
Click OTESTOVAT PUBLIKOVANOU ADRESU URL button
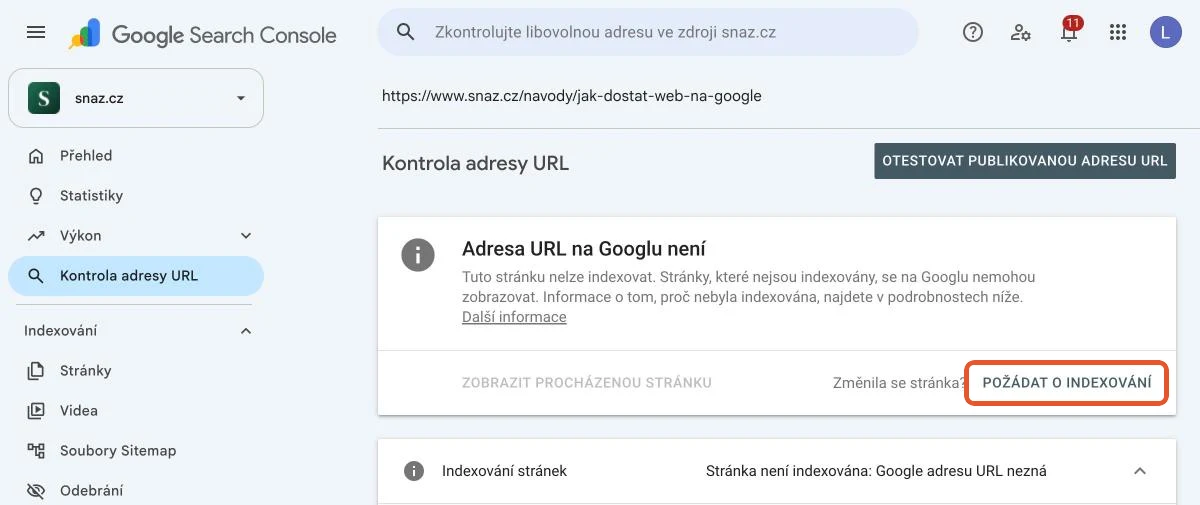click(1025, 161)
